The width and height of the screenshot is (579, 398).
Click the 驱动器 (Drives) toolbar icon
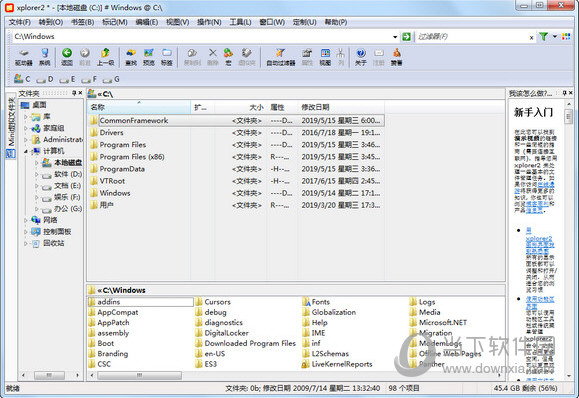pos(24,57)
